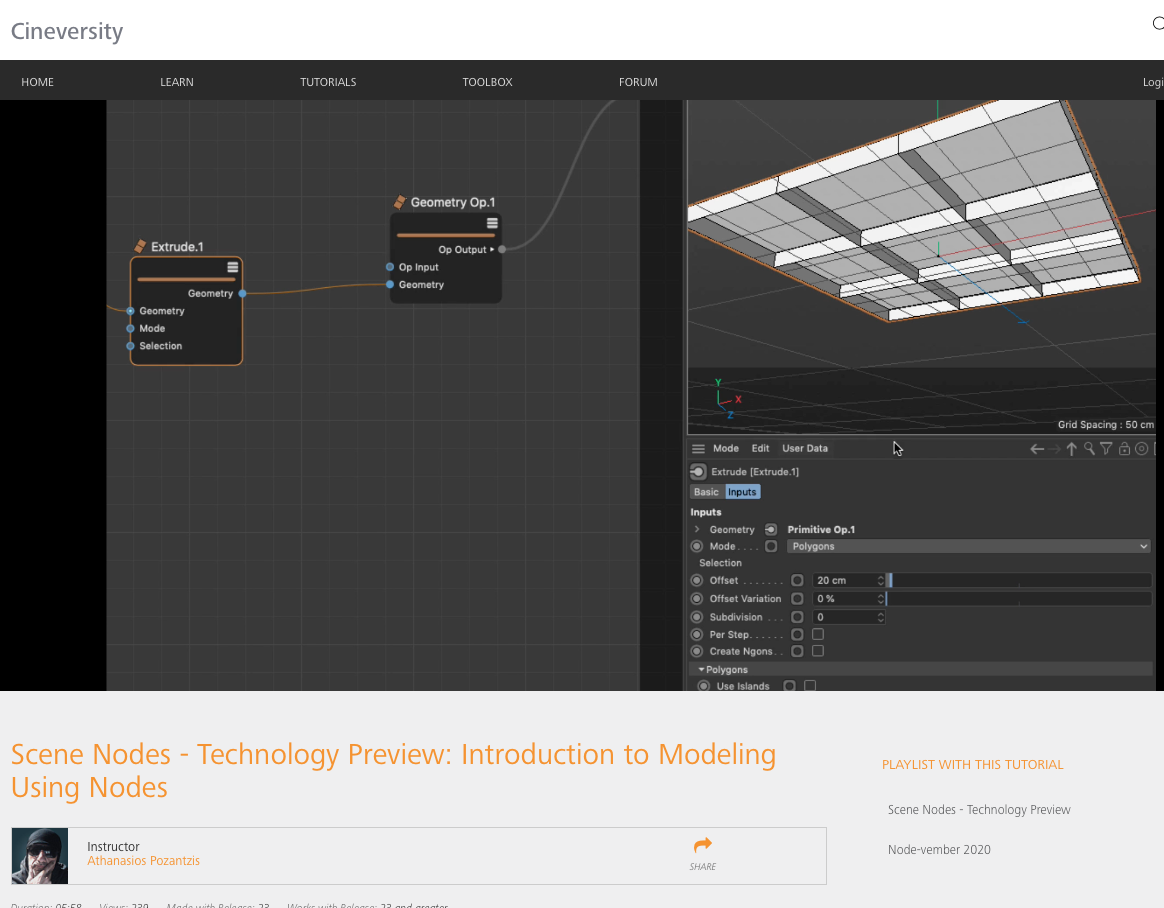Open the Geometry Op.1 node menu icon
1164x908 pixels.
(491, 223)
